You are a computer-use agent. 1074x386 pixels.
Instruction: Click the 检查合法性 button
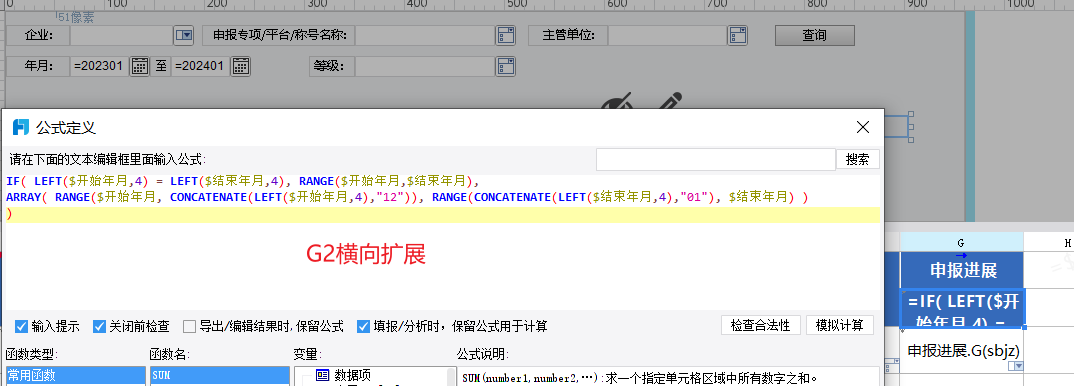pos(761,325)
